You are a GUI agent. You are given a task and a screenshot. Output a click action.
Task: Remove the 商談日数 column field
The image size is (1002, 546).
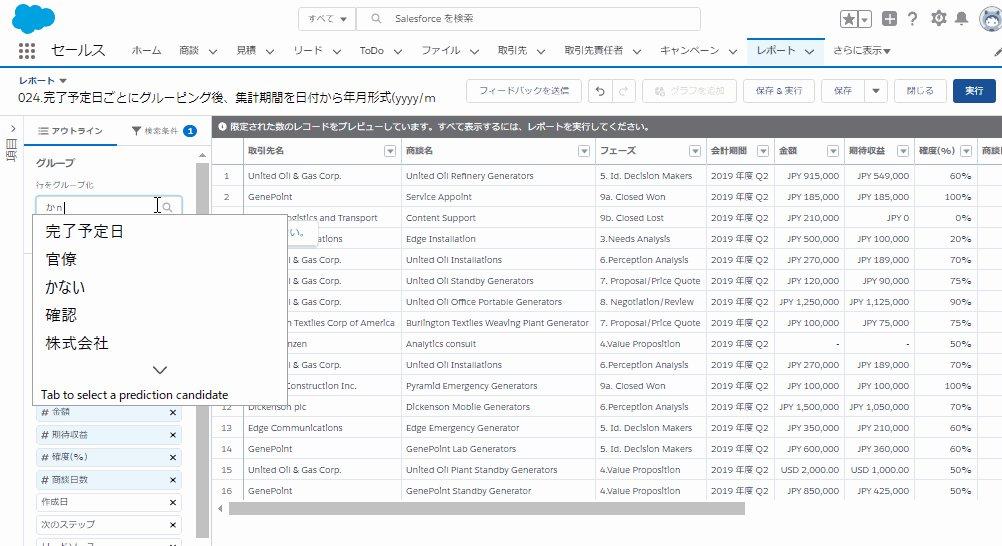pyautogui.click(x=173, y=480)
